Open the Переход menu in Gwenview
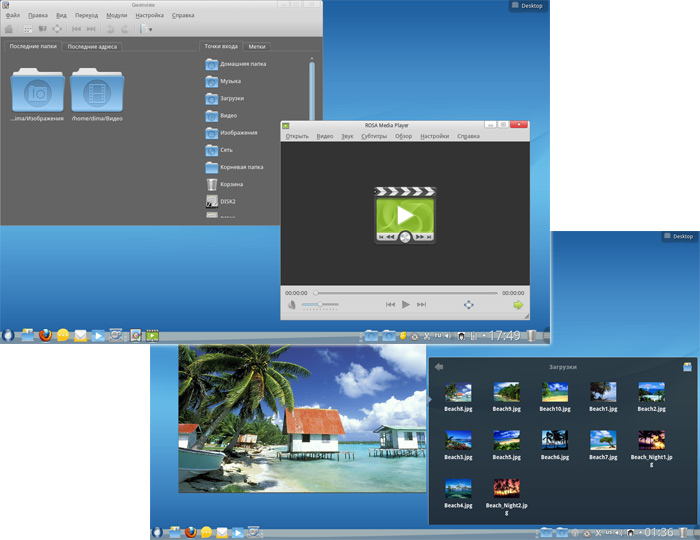This screenshot has height=540, width=700. pyautogui.click(x=86, y=15)
